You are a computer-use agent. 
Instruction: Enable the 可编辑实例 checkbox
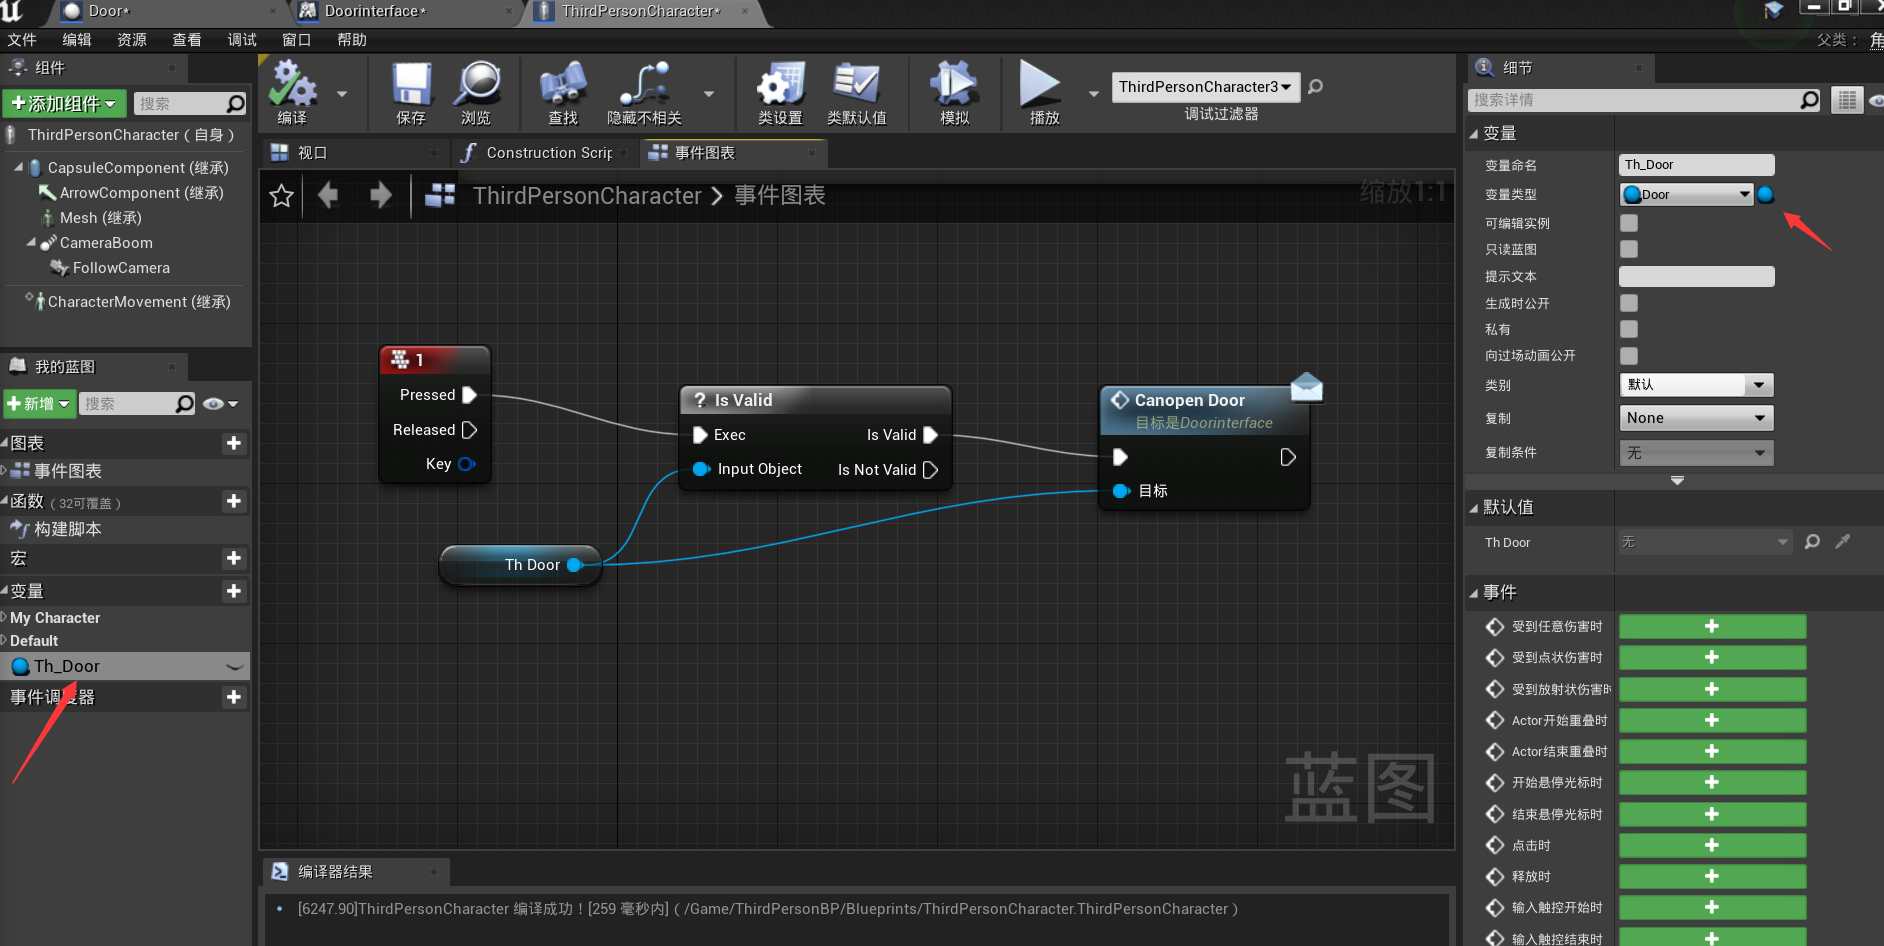point(1629,223)
